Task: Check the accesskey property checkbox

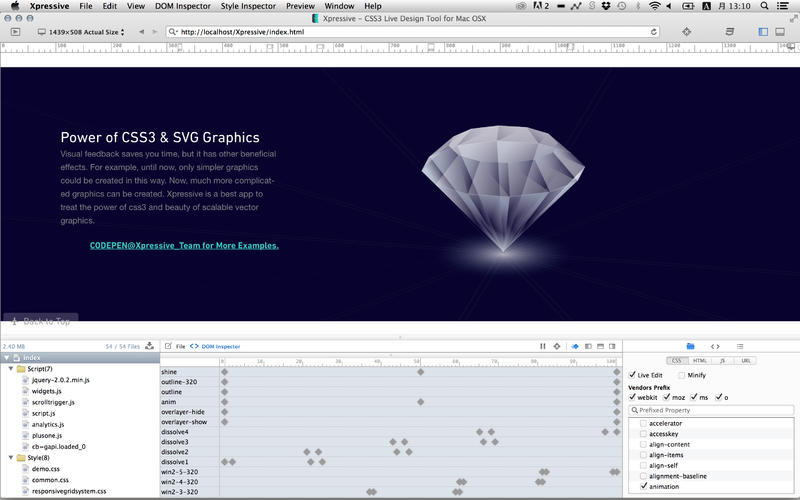Action: [x=643, y=434]
